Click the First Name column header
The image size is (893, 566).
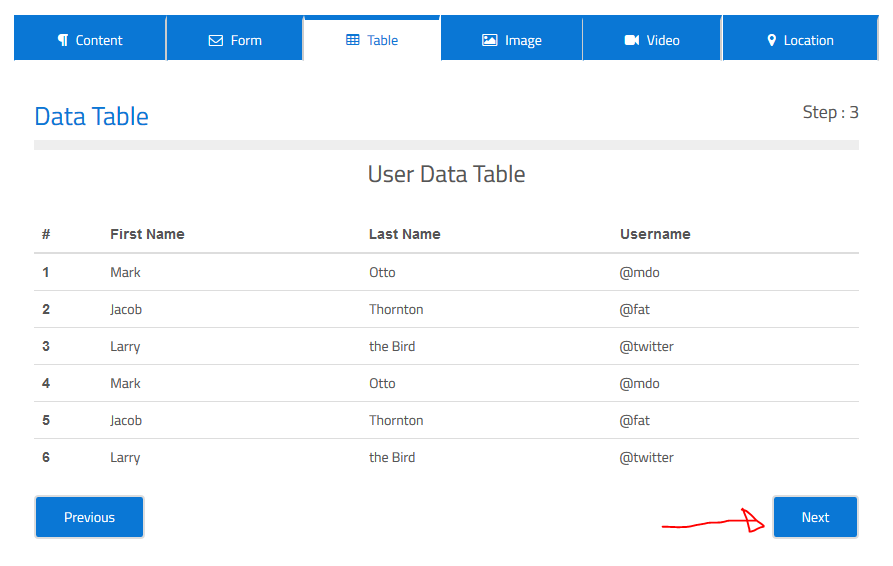(148, 234)
